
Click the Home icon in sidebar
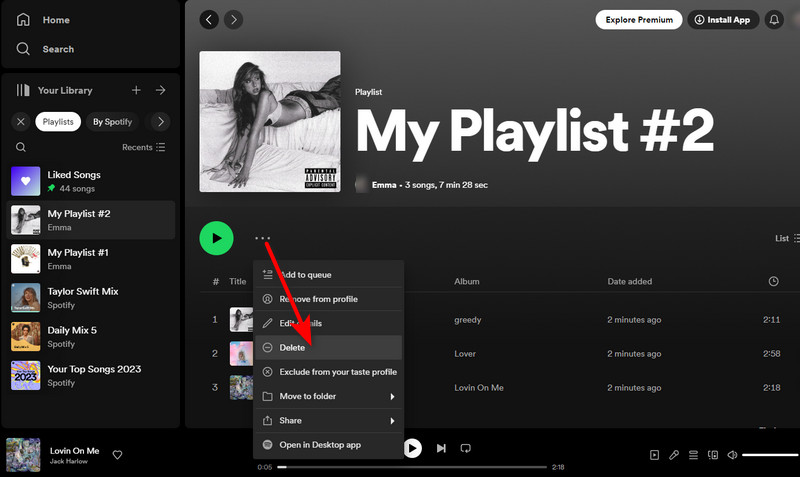[23, 19]
